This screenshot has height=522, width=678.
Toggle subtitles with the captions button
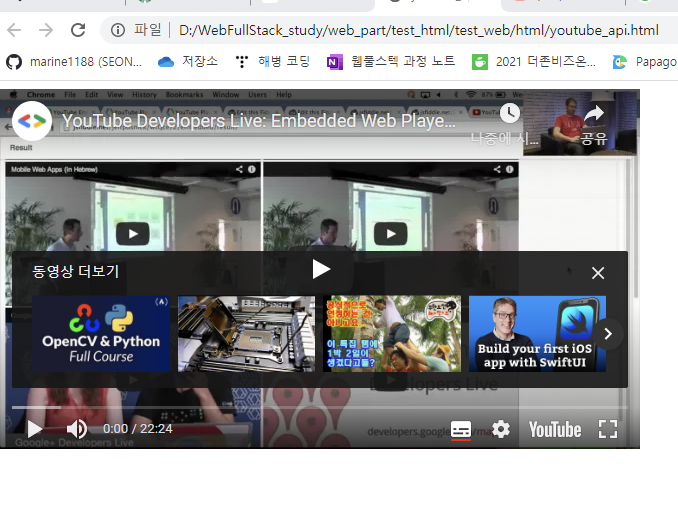pos(461,429)
